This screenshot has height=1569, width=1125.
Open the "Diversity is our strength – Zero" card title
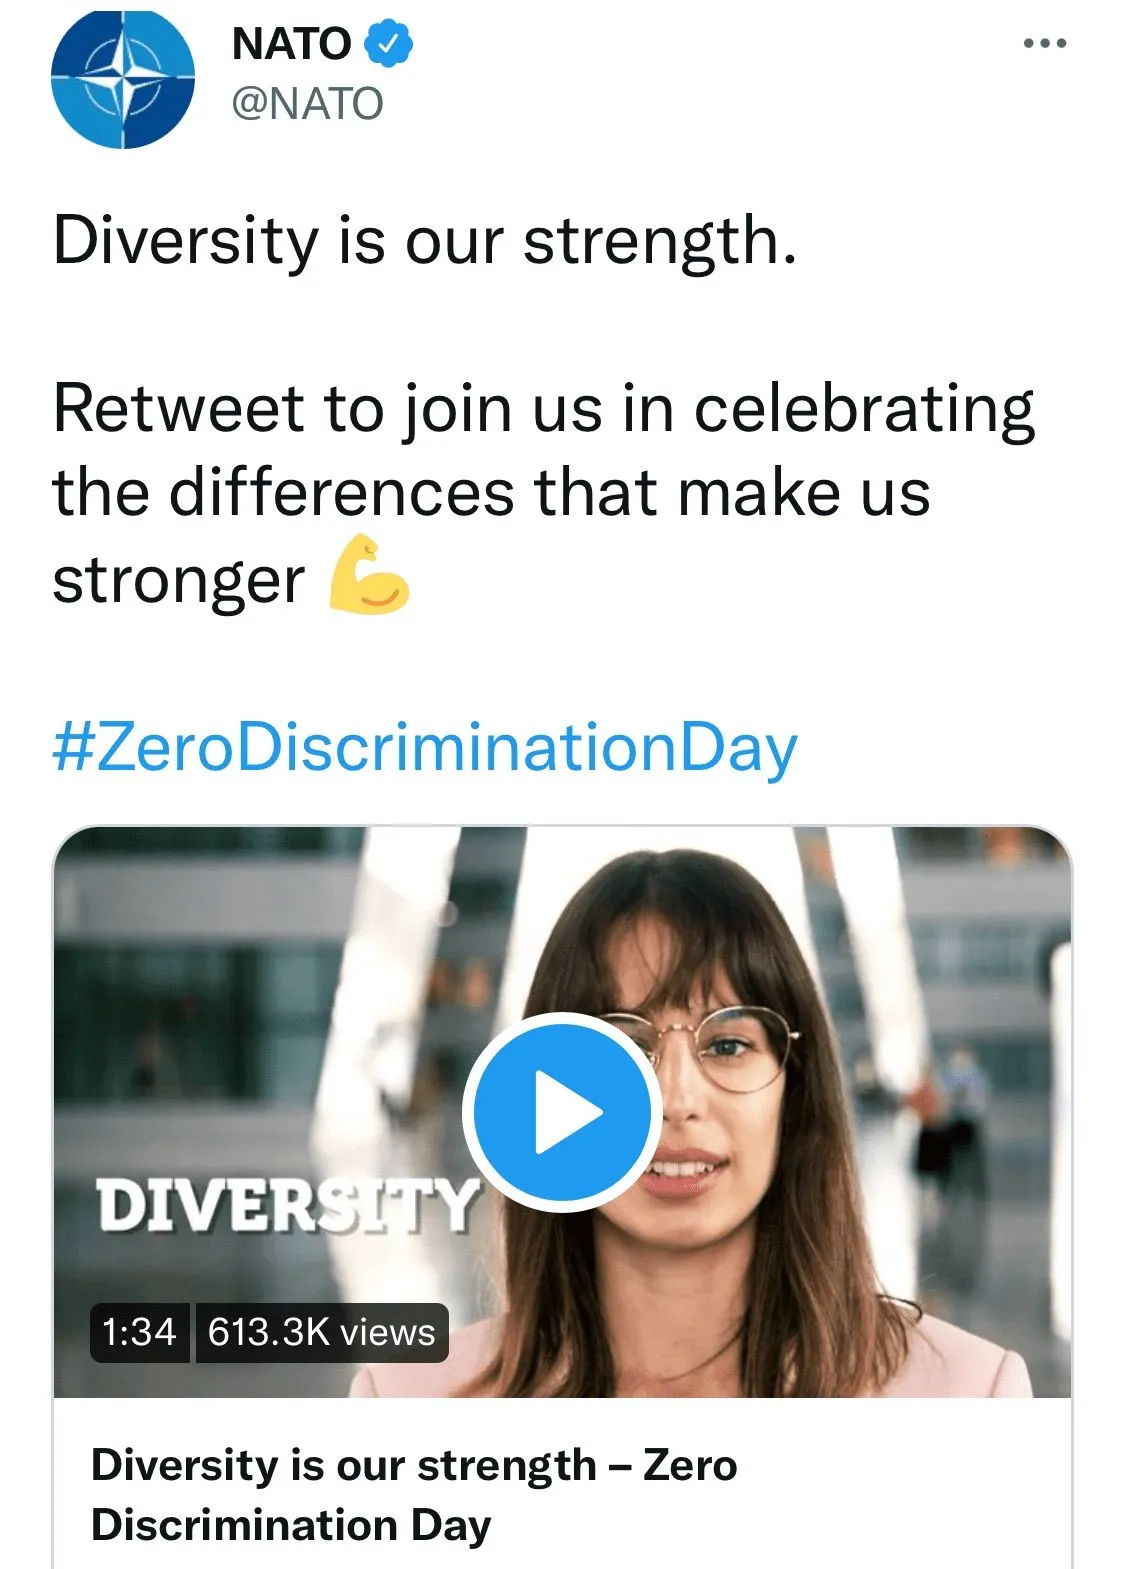414,1465
